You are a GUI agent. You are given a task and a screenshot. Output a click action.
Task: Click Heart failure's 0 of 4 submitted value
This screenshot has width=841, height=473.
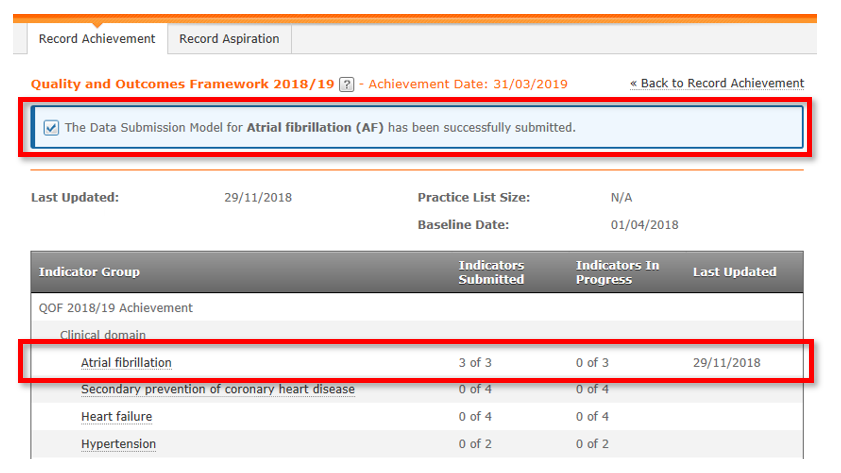475,417
